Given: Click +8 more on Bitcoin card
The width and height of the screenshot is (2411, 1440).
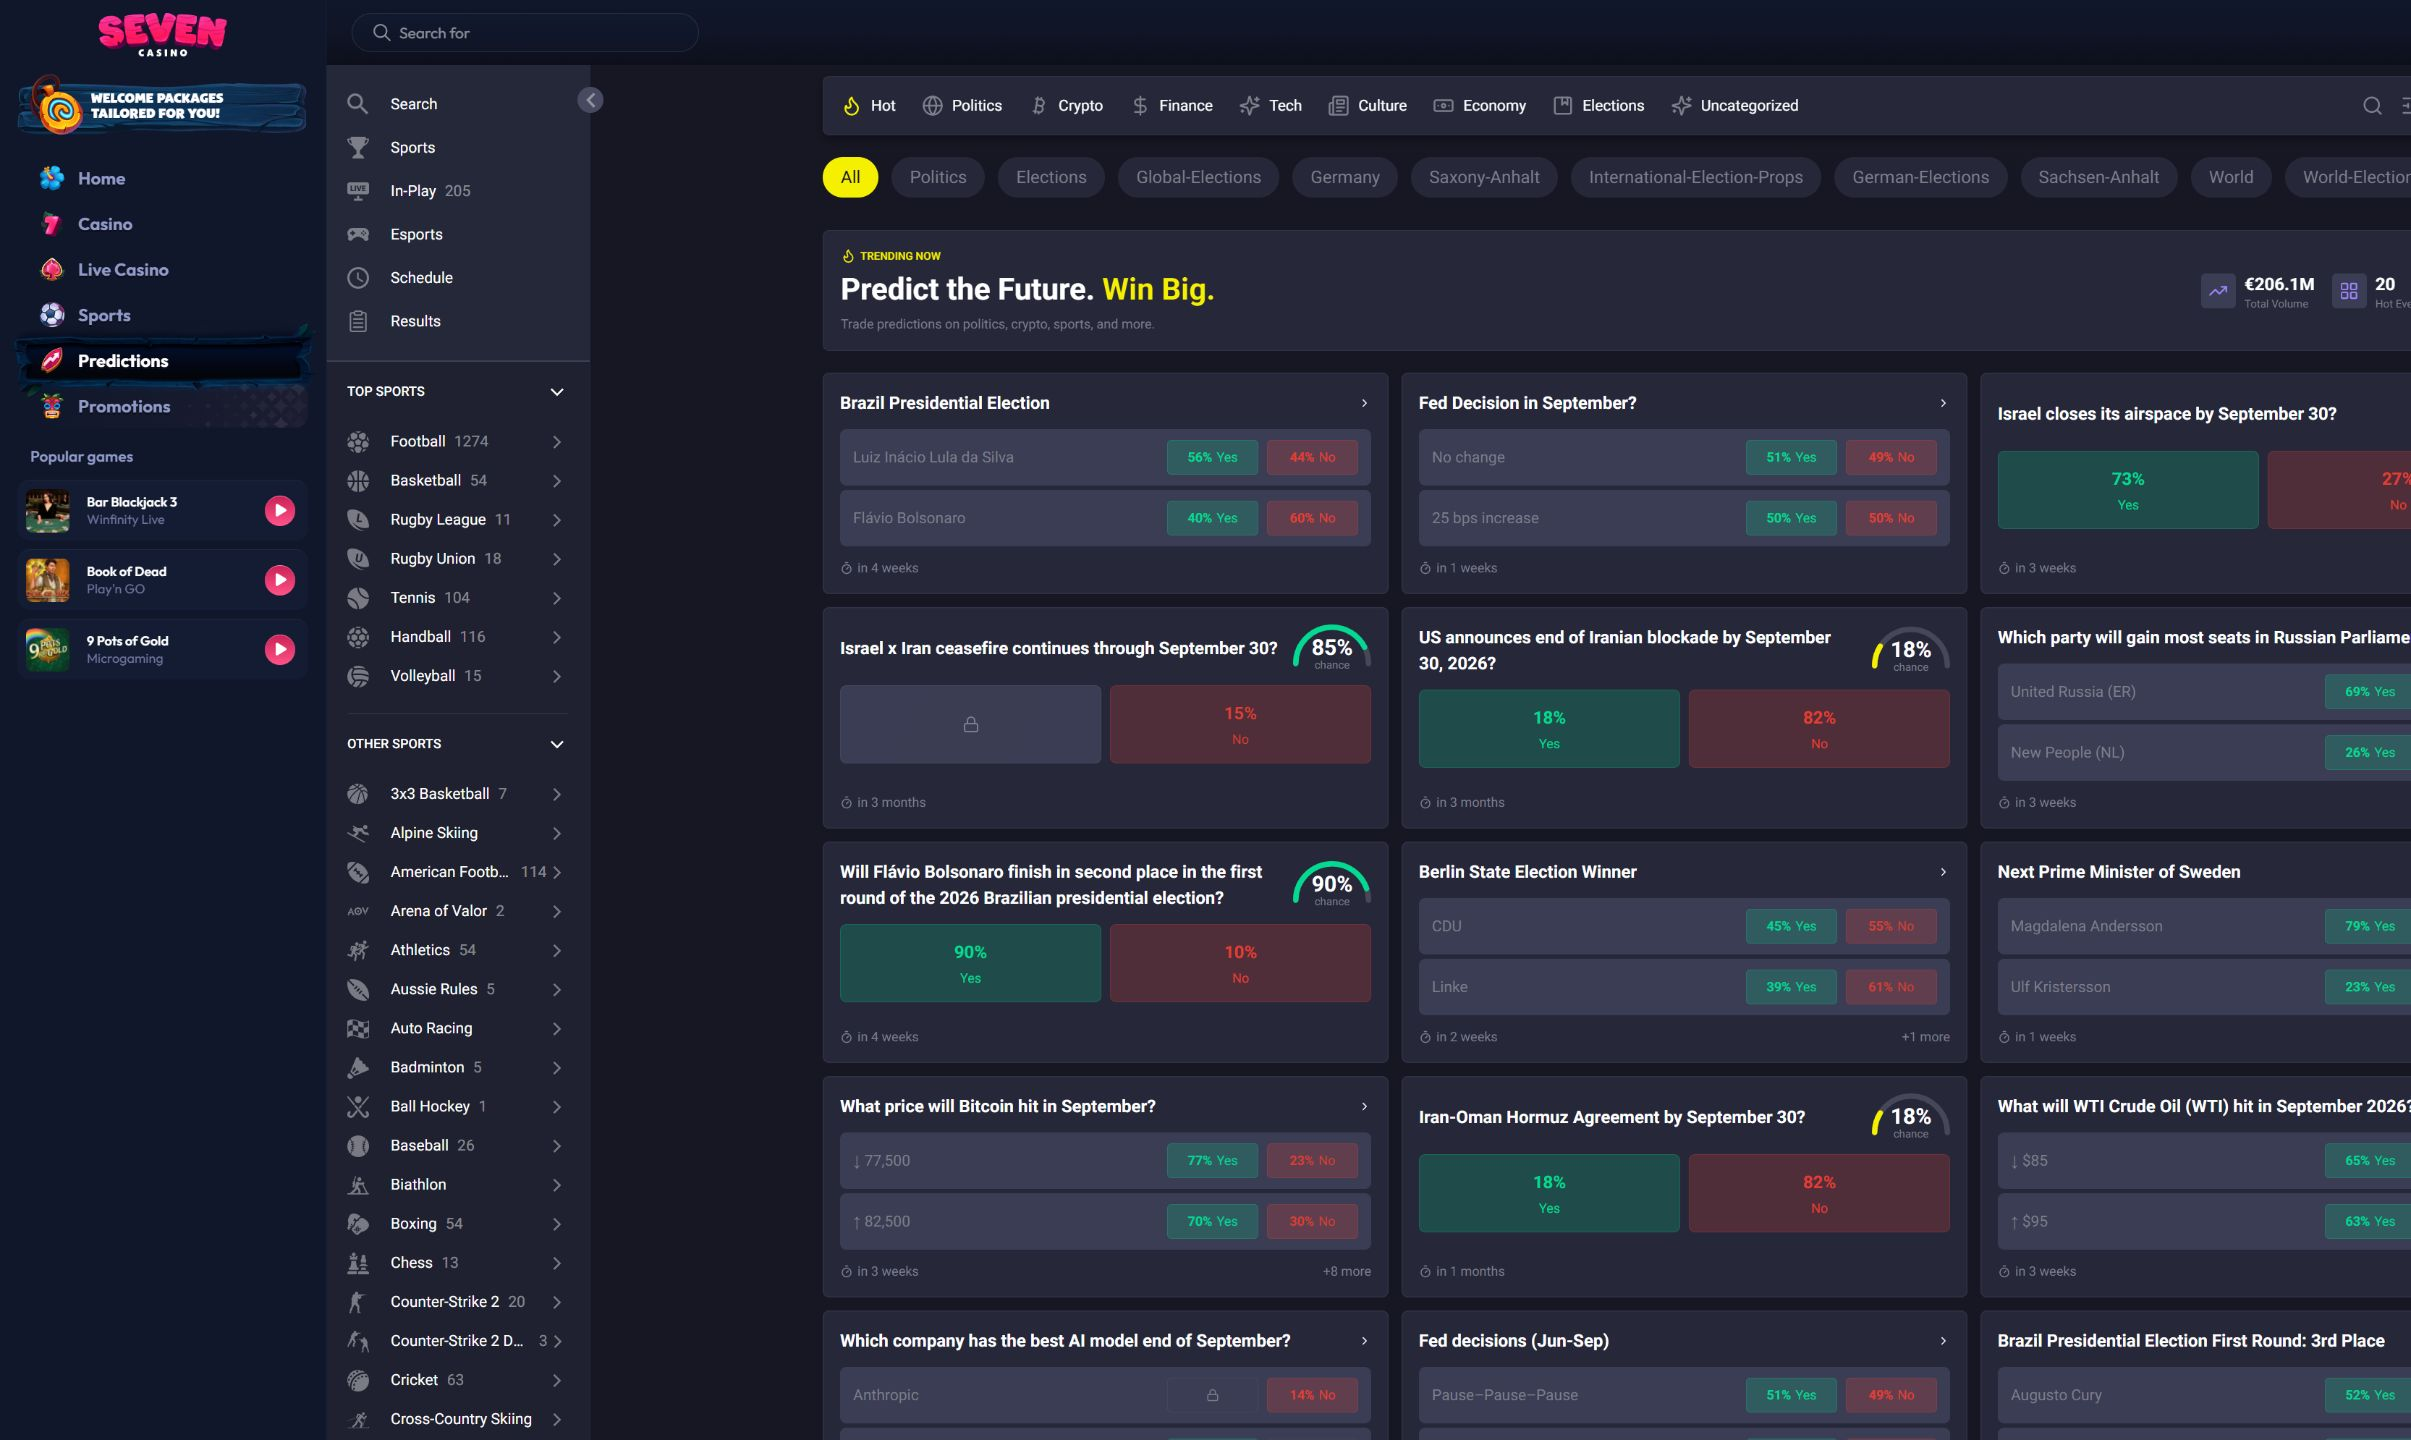Looking at the screenshot, I should (1346, 1272).
